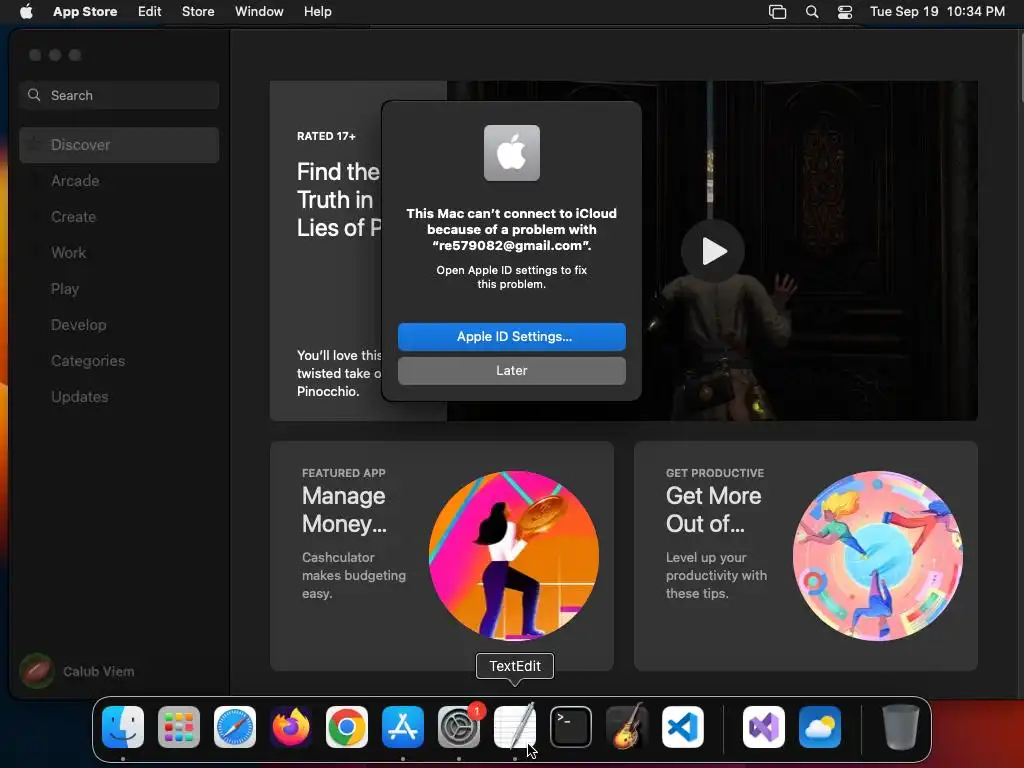Go to the Arcade section
Viewport: 1024px width, 768px height.
click(x=119, y=181)
